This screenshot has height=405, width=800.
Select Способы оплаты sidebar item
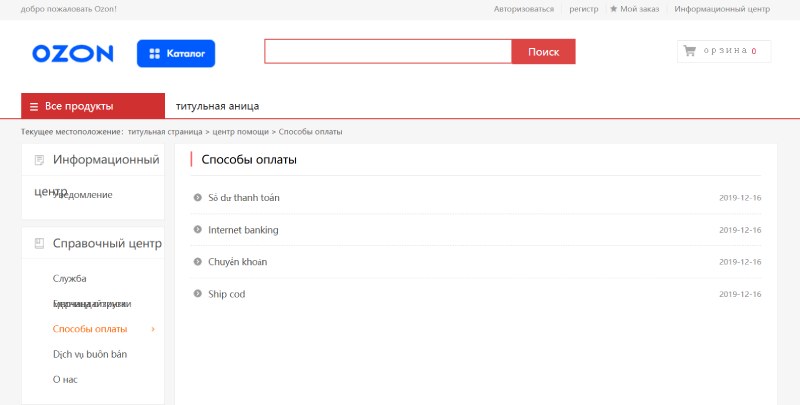[90, 329]
